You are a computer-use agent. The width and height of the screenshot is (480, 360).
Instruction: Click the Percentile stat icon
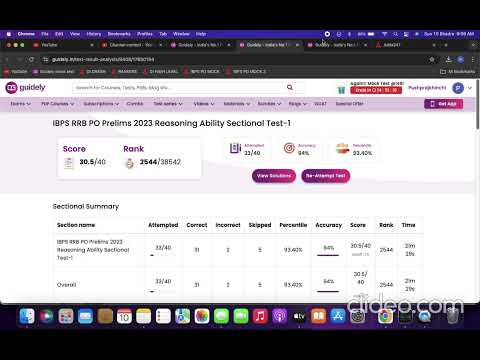pyautogui.click(x=342, y=148)
